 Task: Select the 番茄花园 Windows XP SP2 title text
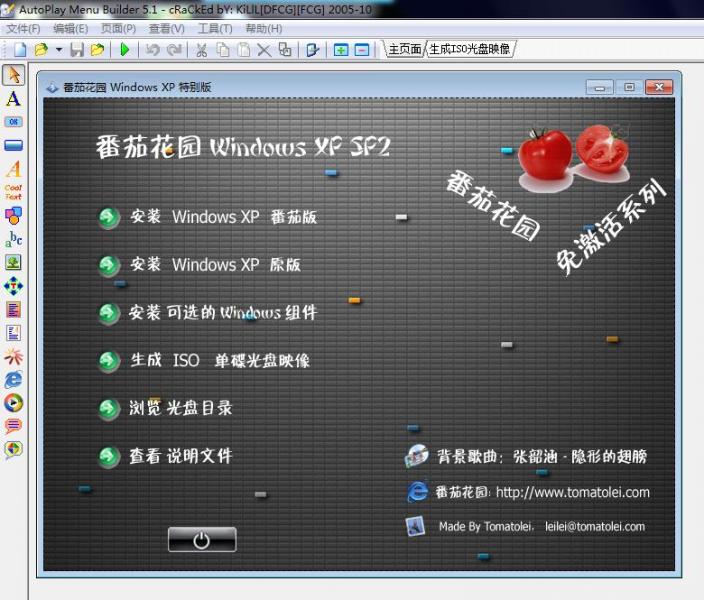(243, 146)
